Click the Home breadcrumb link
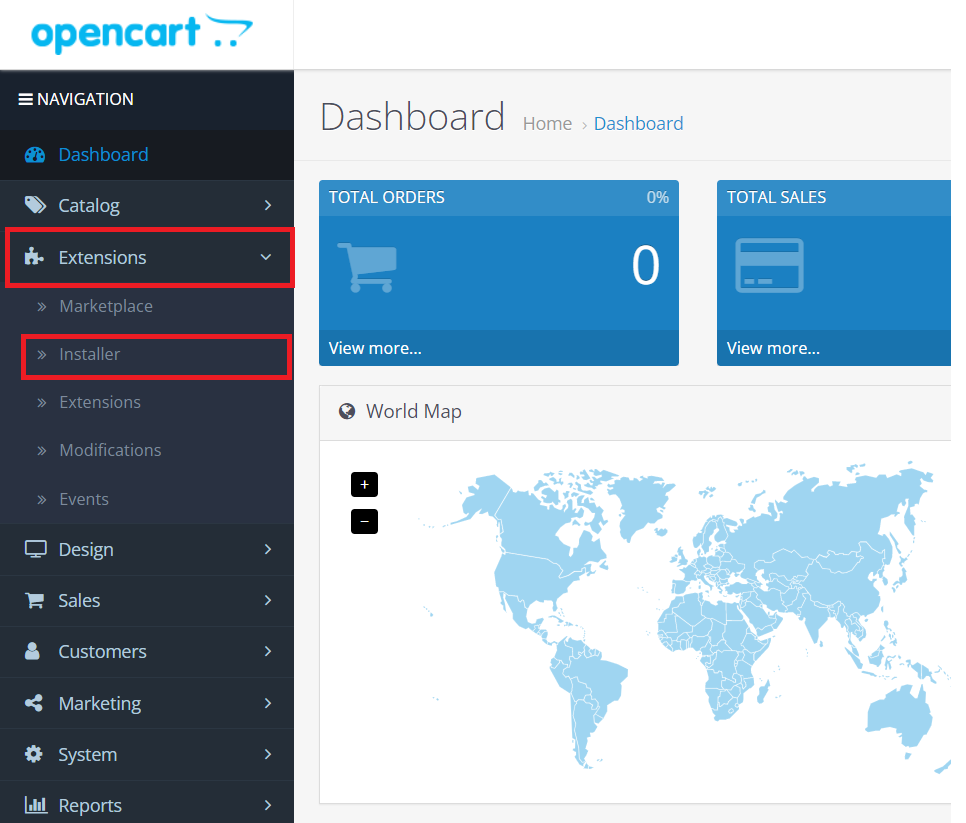 pyautogui.click(x=547, y=124)
